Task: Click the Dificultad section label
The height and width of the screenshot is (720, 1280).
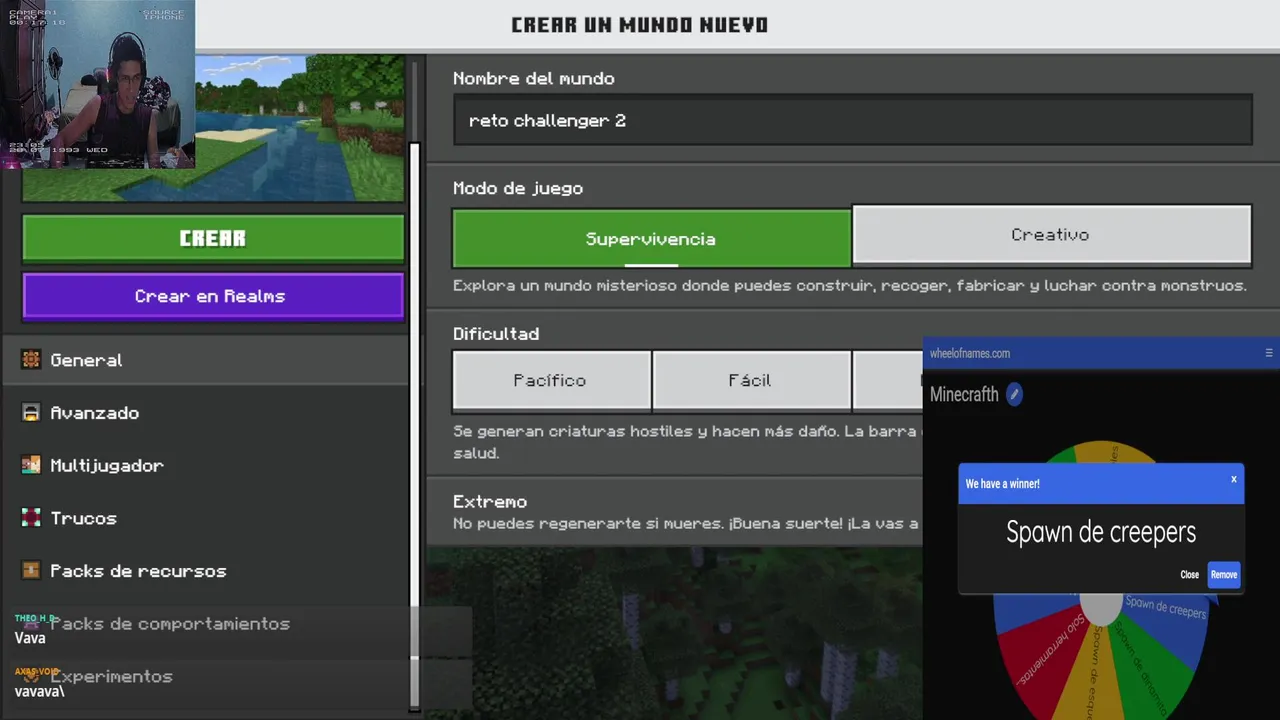Action: click(496, 334)
